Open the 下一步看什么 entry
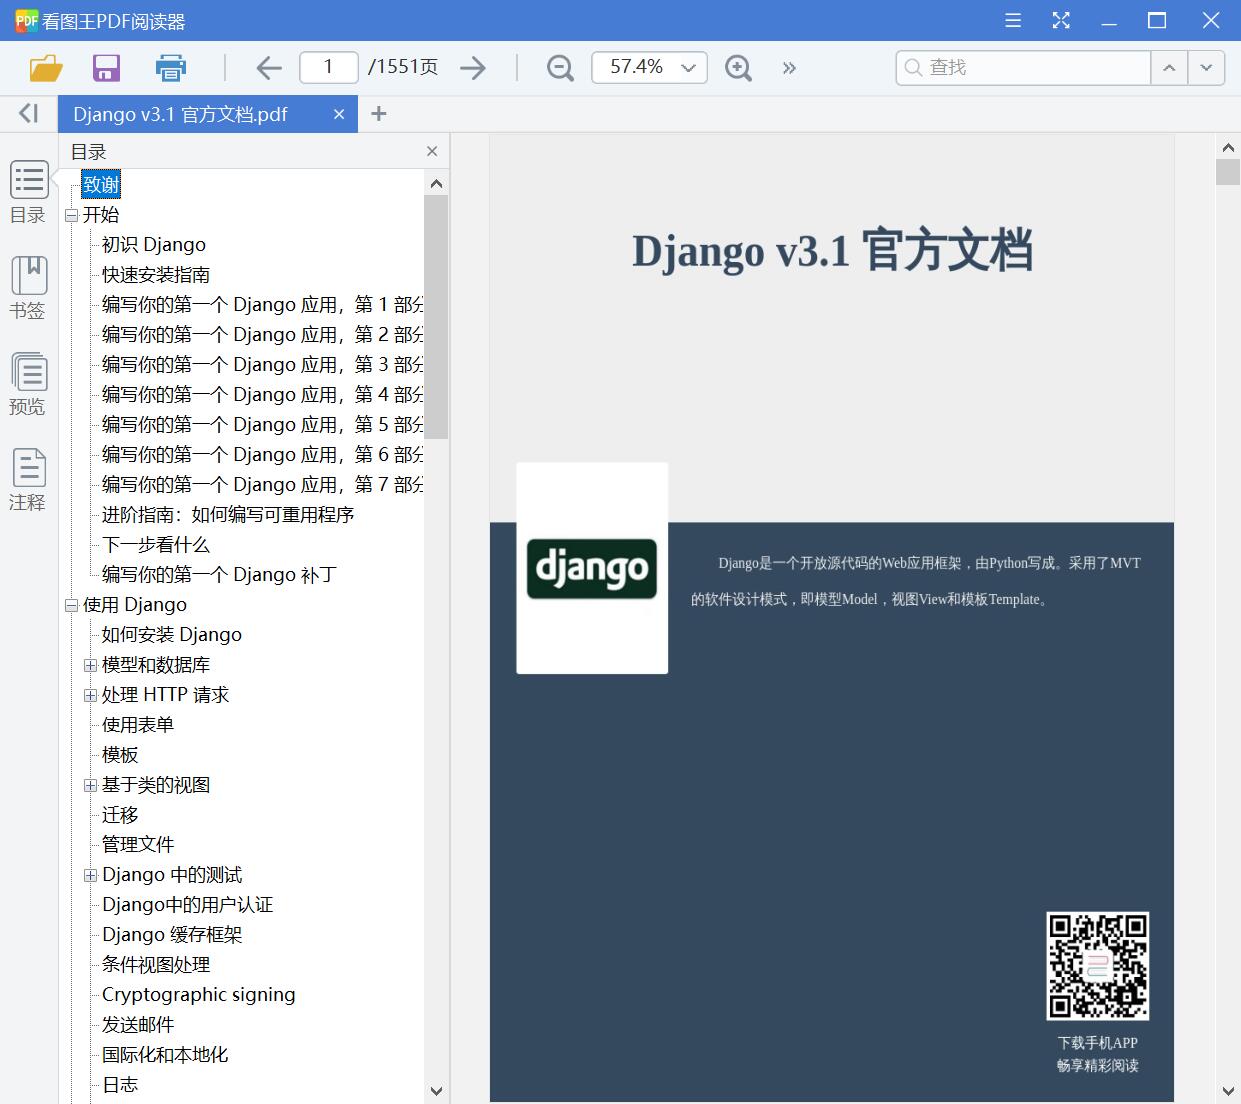The width and height of the screenshot is (1241, 1104). pyautogui.click(x=156, y=545)
